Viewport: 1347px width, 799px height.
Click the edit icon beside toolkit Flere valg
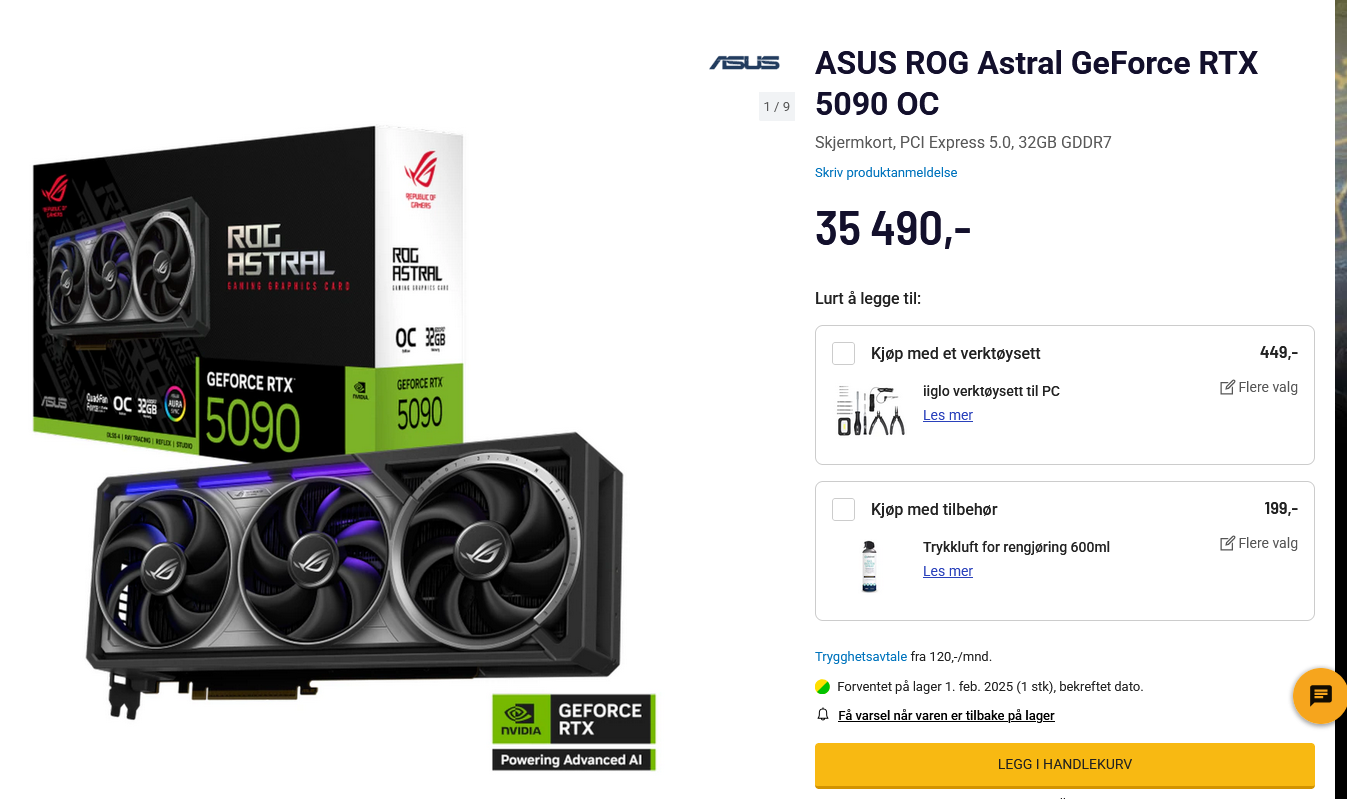[x=1227, y=387]
